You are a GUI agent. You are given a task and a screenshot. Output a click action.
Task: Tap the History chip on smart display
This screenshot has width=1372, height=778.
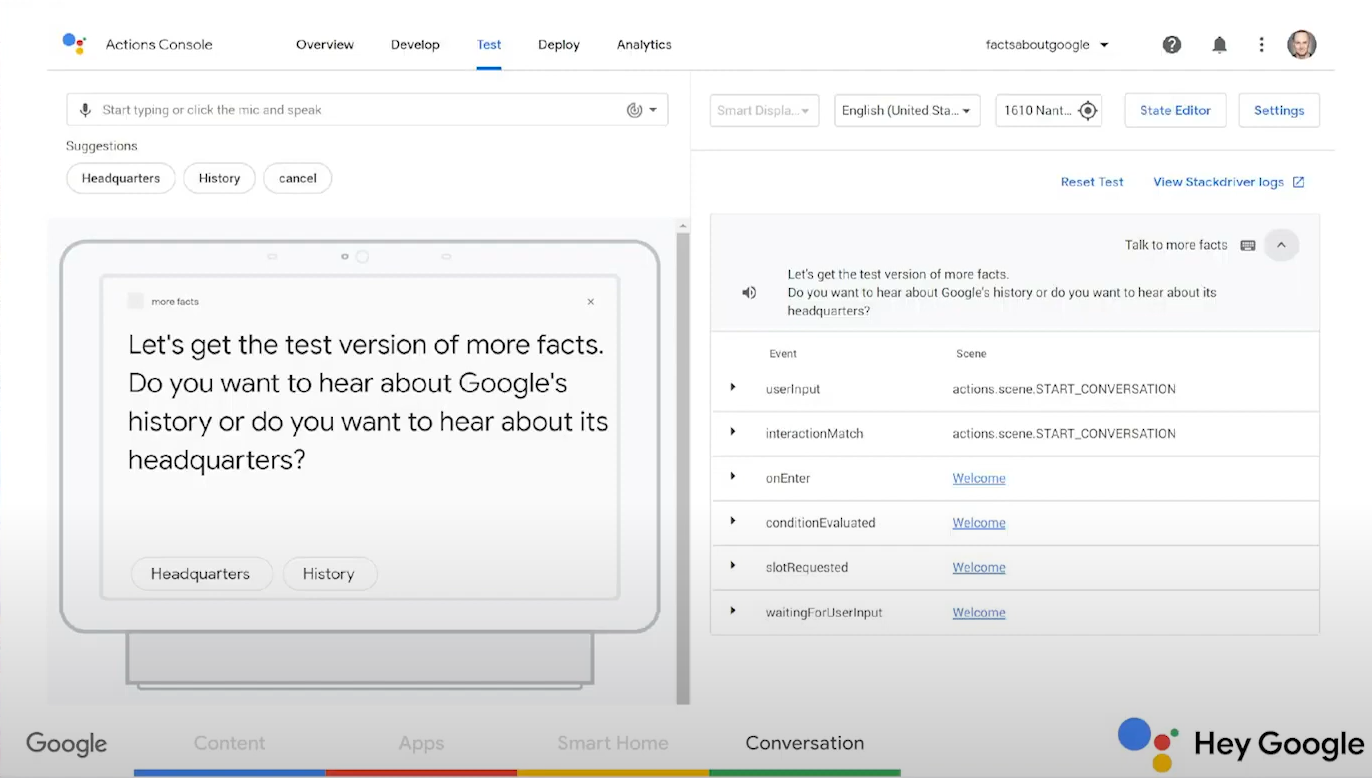[x=329, y=574]
